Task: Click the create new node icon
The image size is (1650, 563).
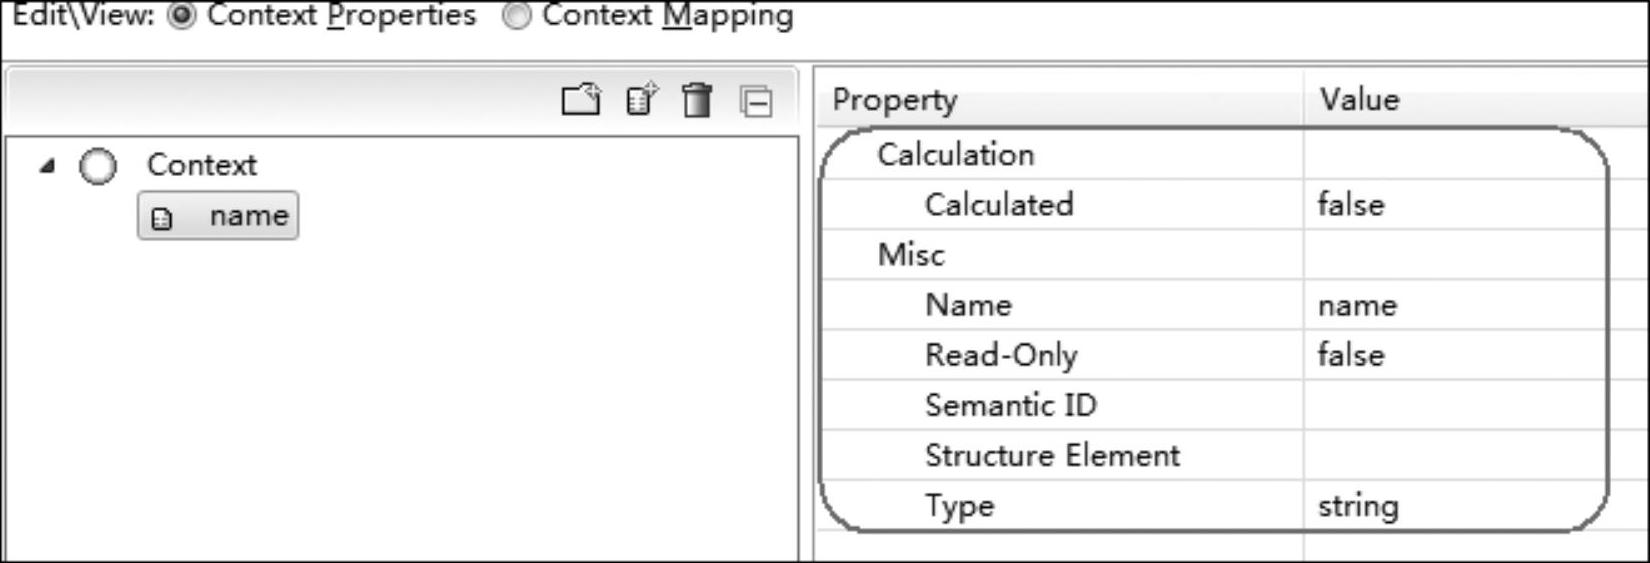Action: (x=581, y=99)
